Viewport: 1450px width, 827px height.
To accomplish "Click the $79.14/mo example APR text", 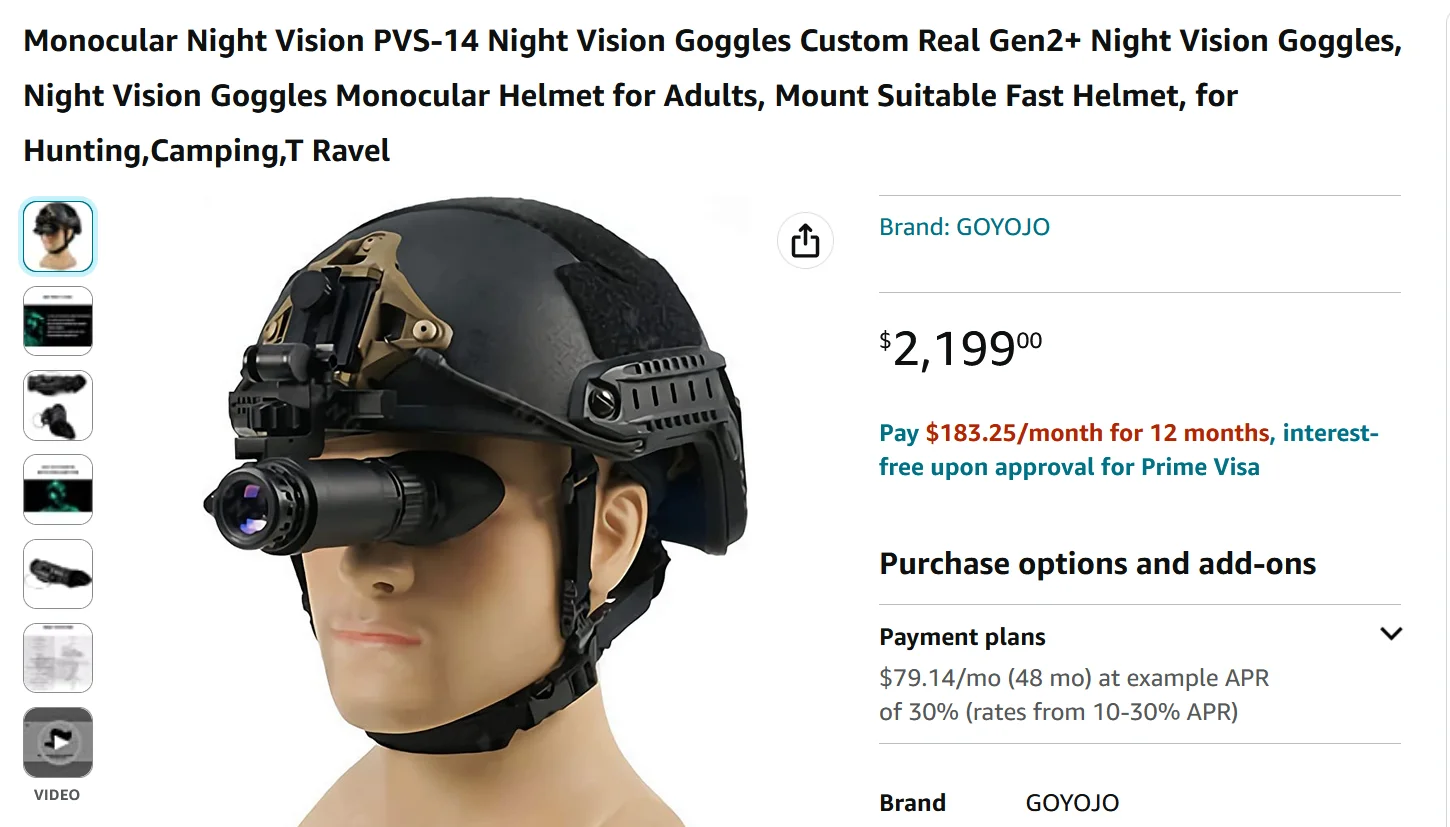I will pos(1074,695).
